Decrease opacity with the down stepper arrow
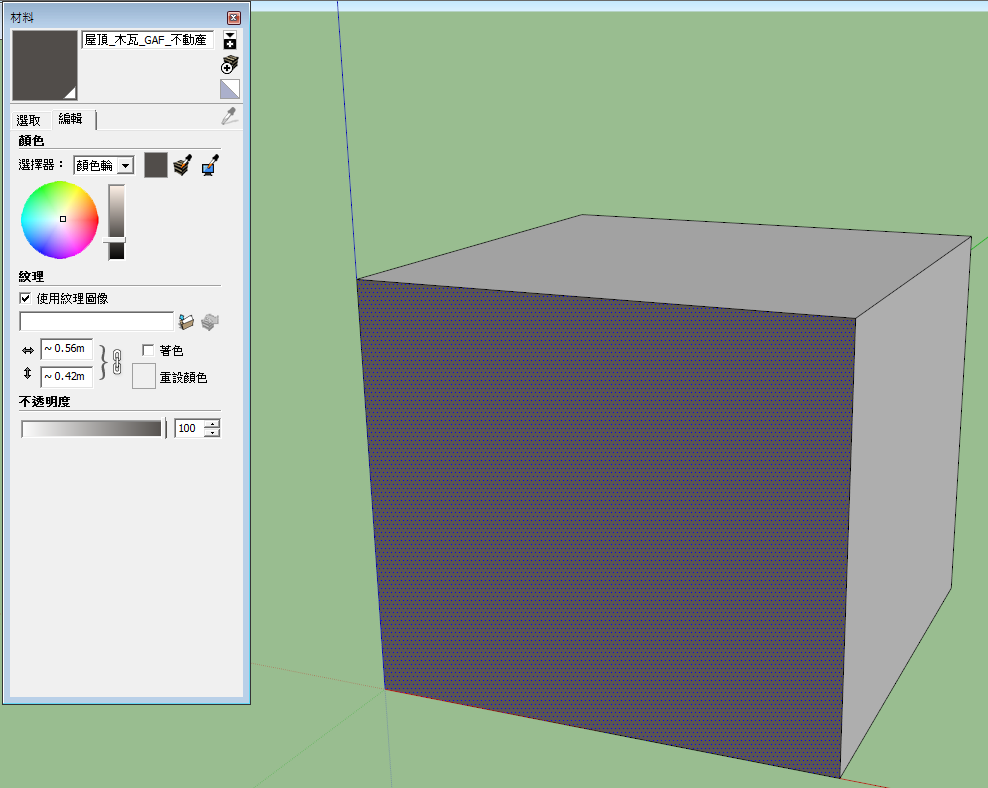 click(x=211, y=433)
